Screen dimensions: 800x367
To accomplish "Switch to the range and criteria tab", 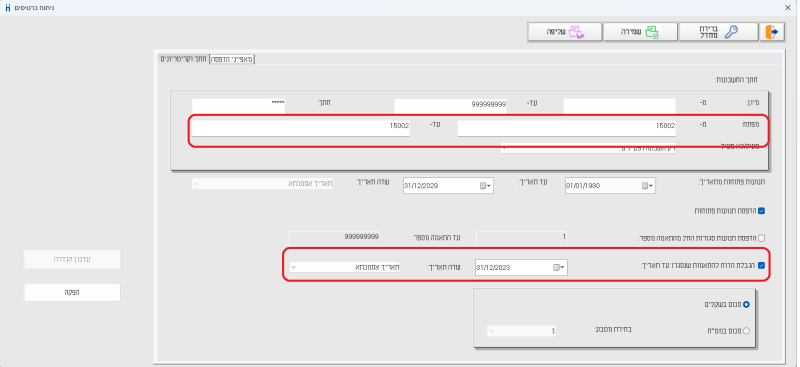I will 183,59.
